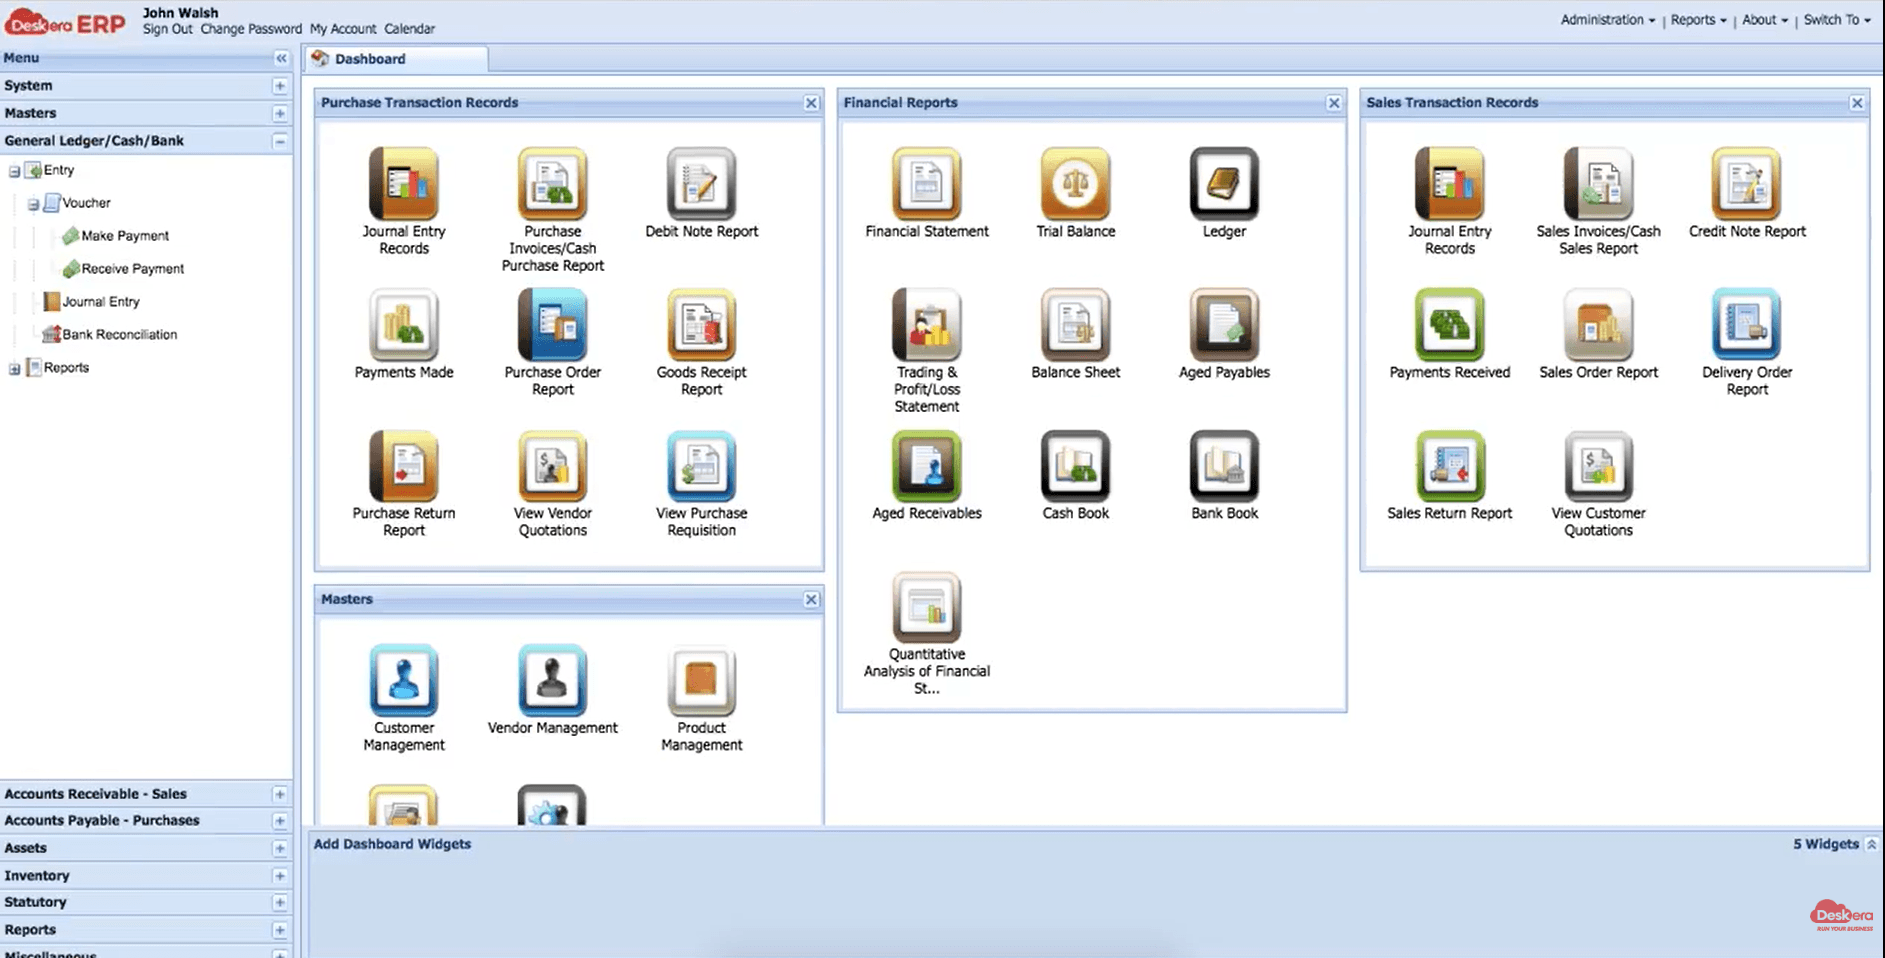Screen dimensions: 1885x958
Task: Select Receive Payment in the tree
Action: [133, 269]
